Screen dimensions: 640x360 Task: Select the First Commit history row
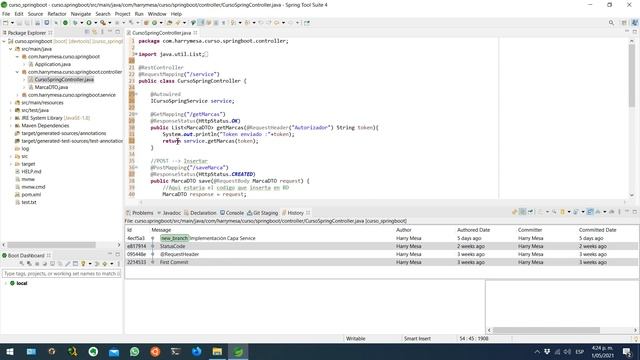(382, 262)
